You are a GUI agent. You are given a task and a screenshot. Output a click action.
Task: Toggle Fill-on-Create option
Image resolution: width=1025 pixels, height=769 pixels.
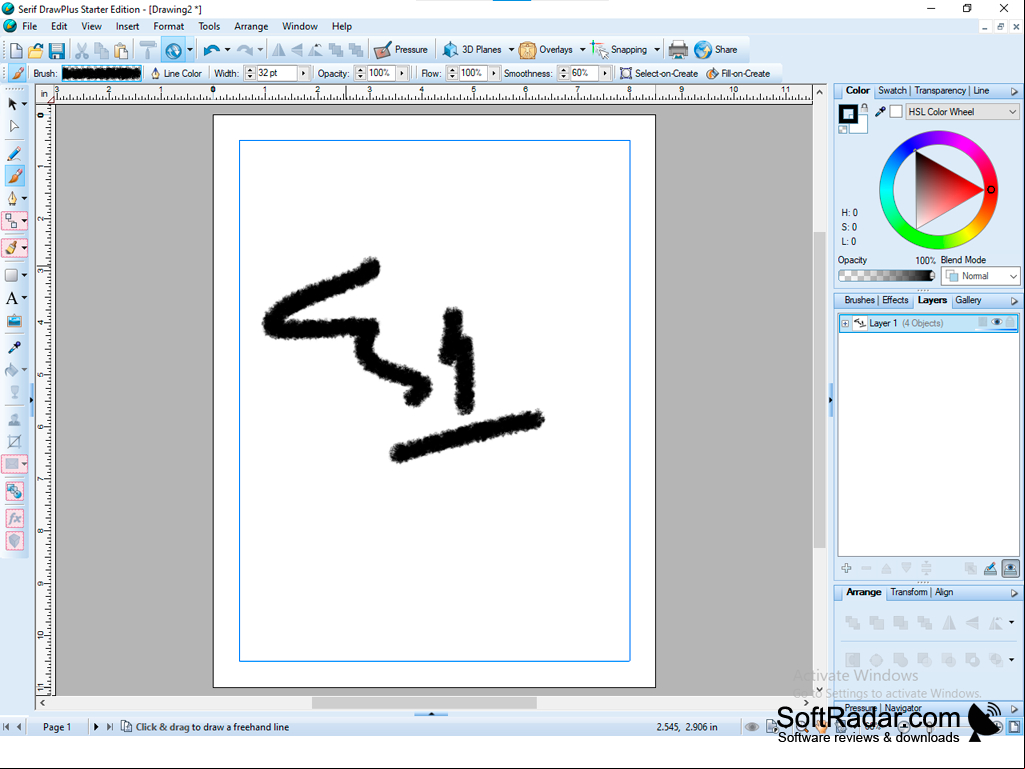(x=738, y=73)
